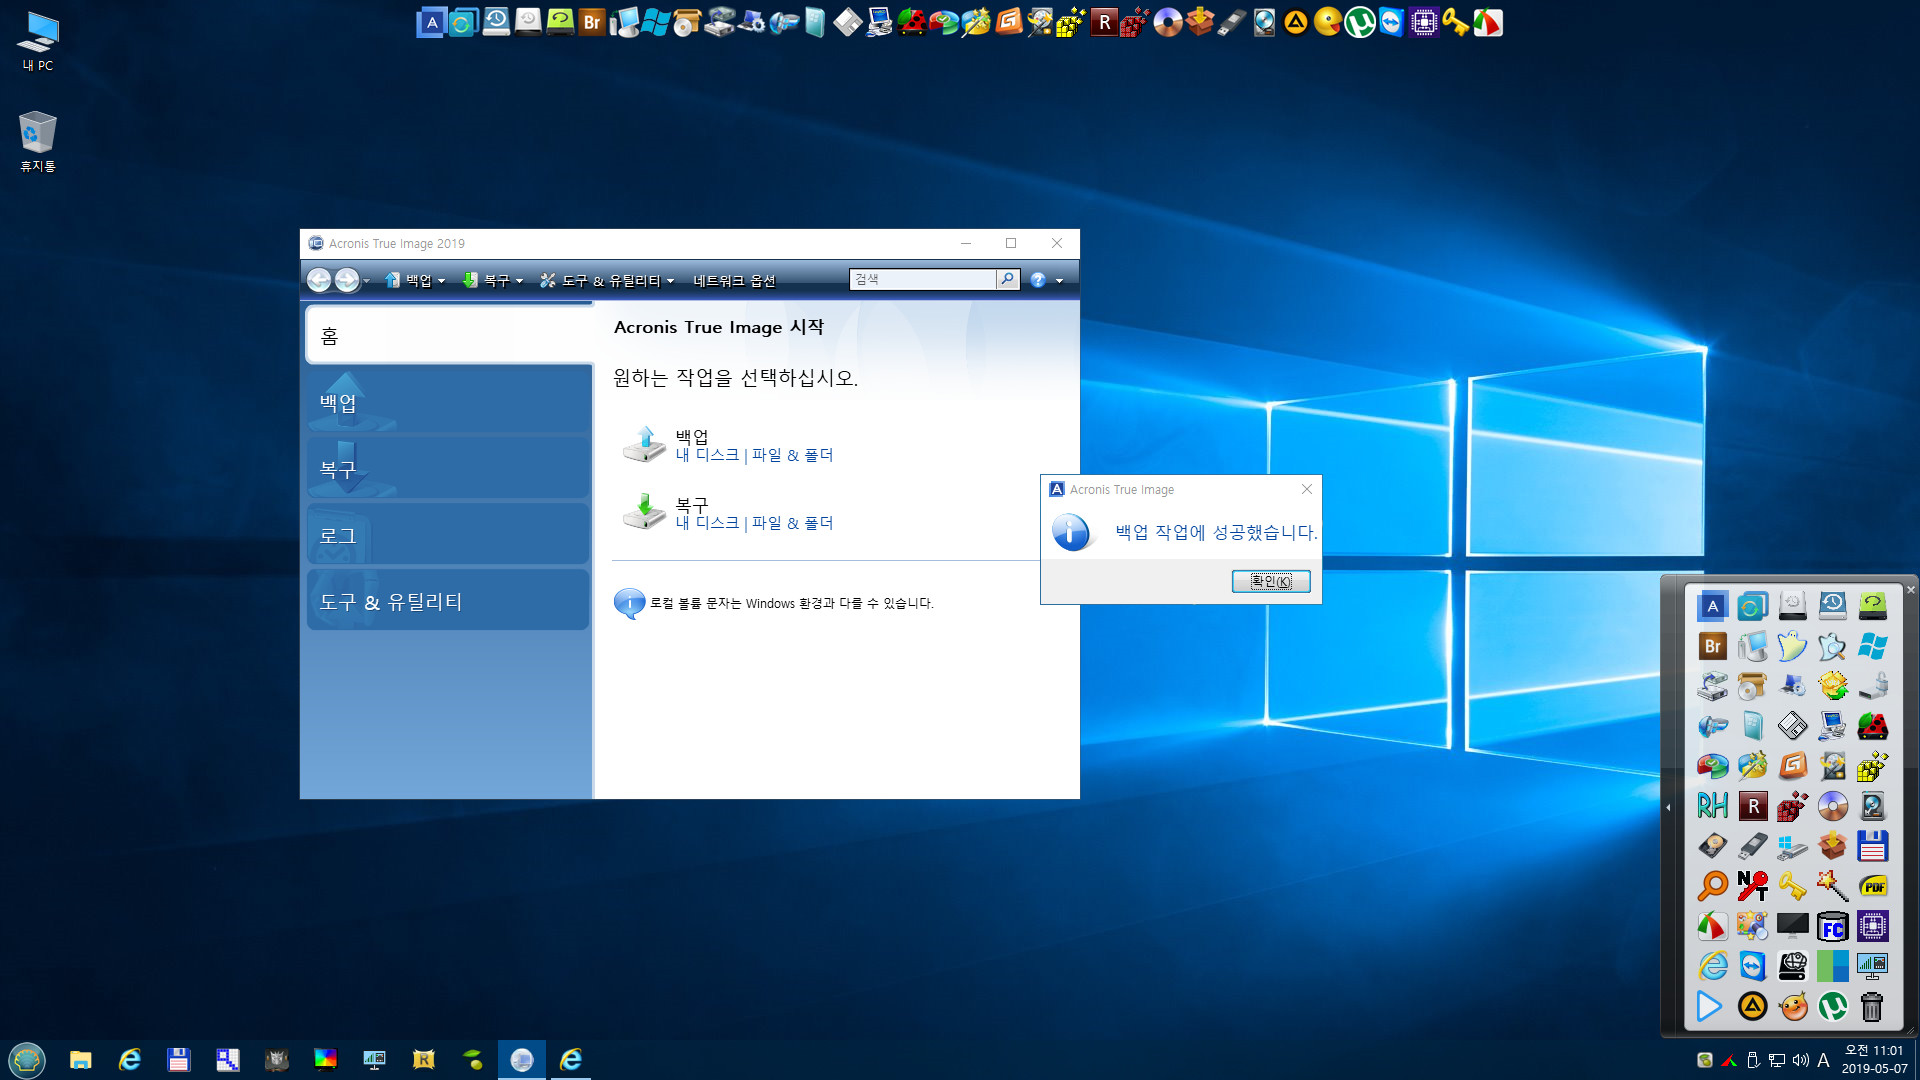Select the 홈 sidebar tab

tap(449, 335)
